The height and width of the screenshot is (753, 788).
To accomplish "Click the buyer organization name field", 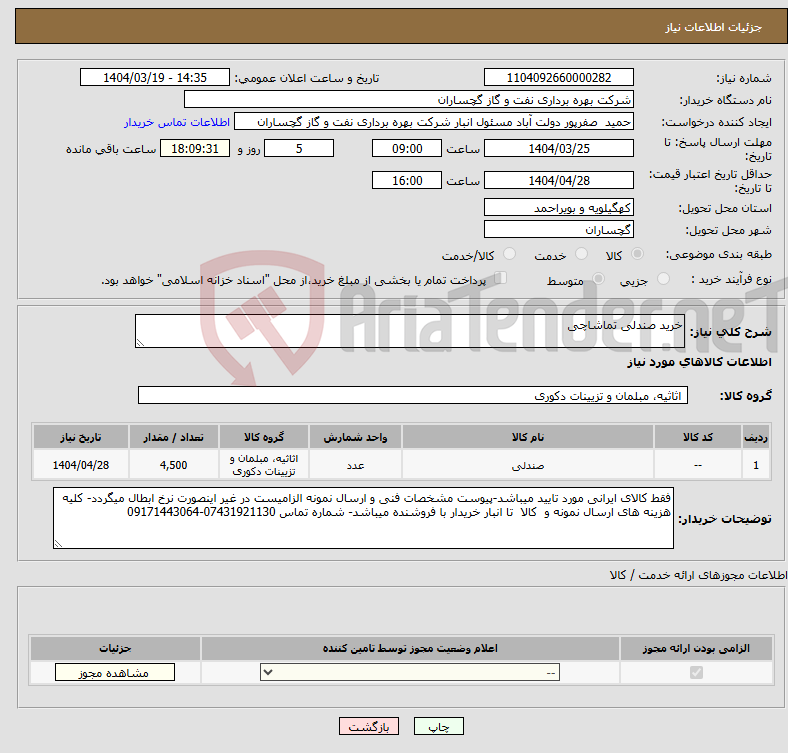I will [409, 100].
